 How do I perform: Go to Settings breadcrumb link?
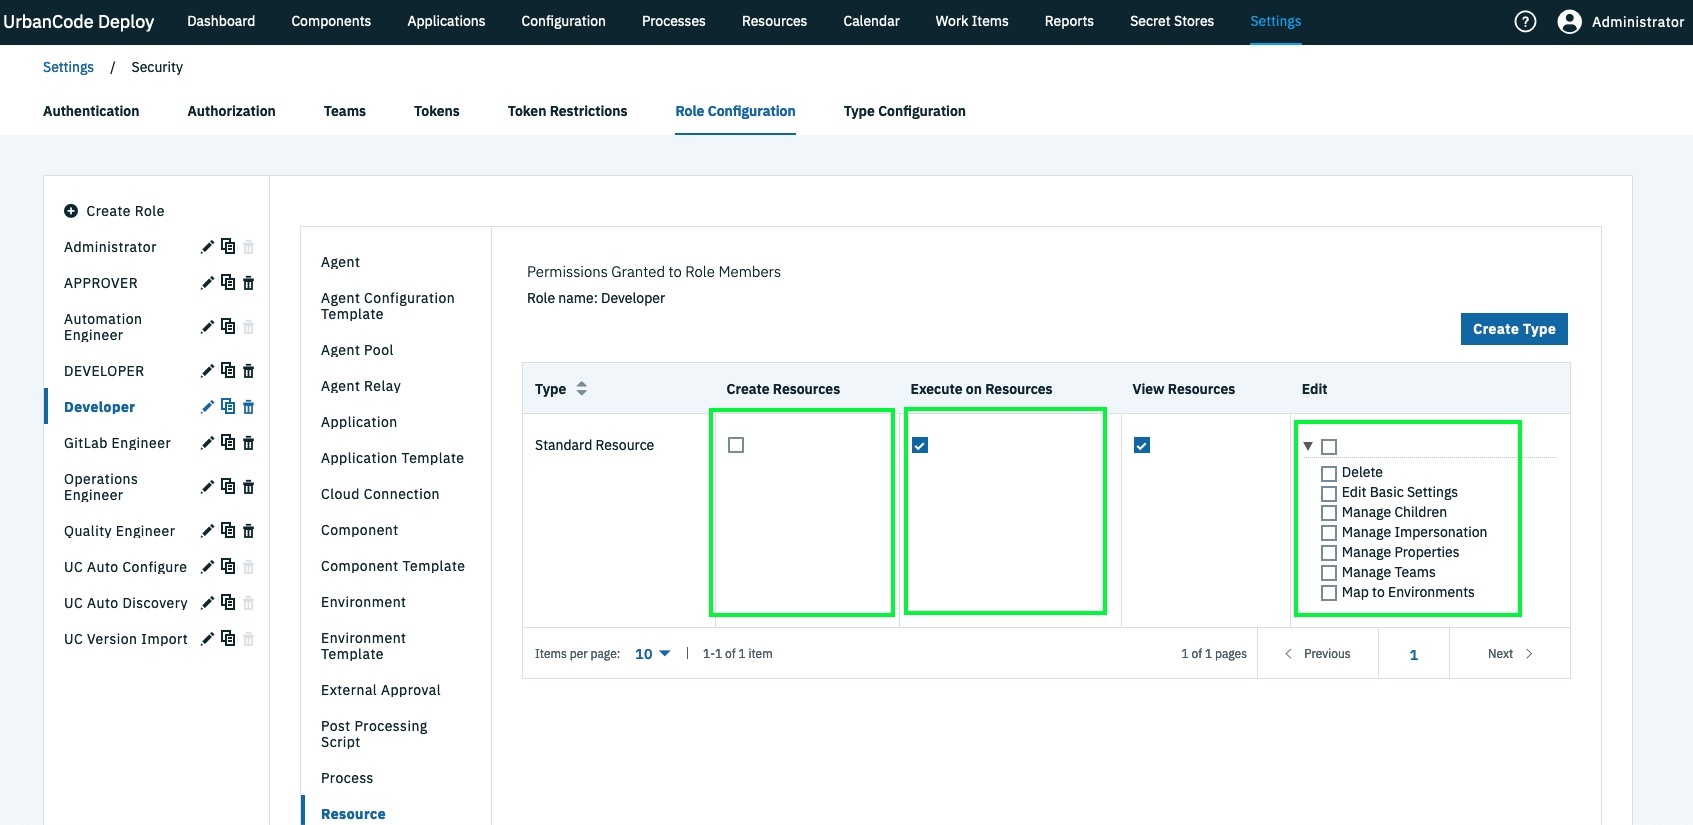point(68,67)
